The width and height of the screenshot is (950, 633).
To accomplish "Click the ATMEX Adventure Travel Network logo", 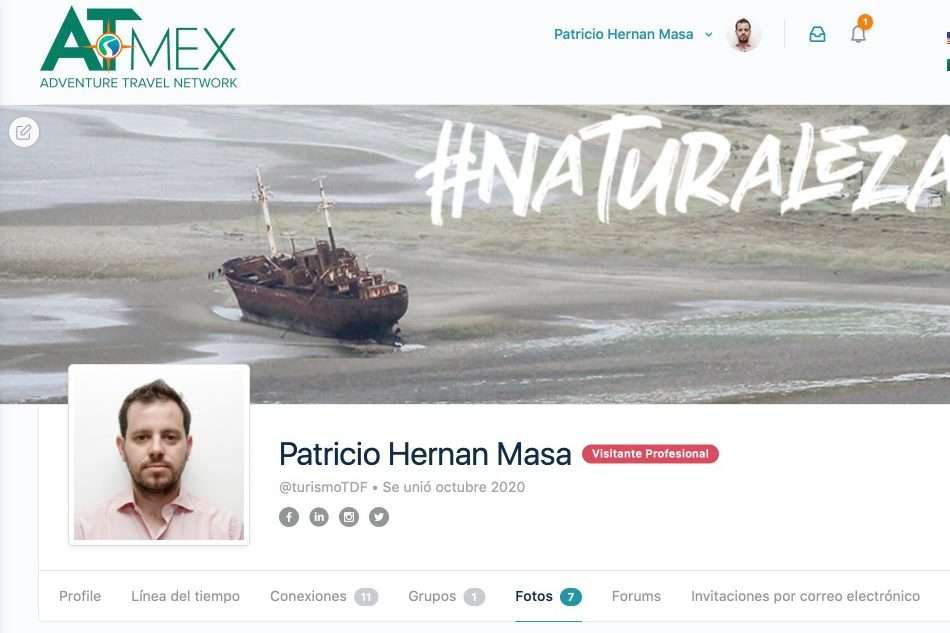I will pos(138,48).
